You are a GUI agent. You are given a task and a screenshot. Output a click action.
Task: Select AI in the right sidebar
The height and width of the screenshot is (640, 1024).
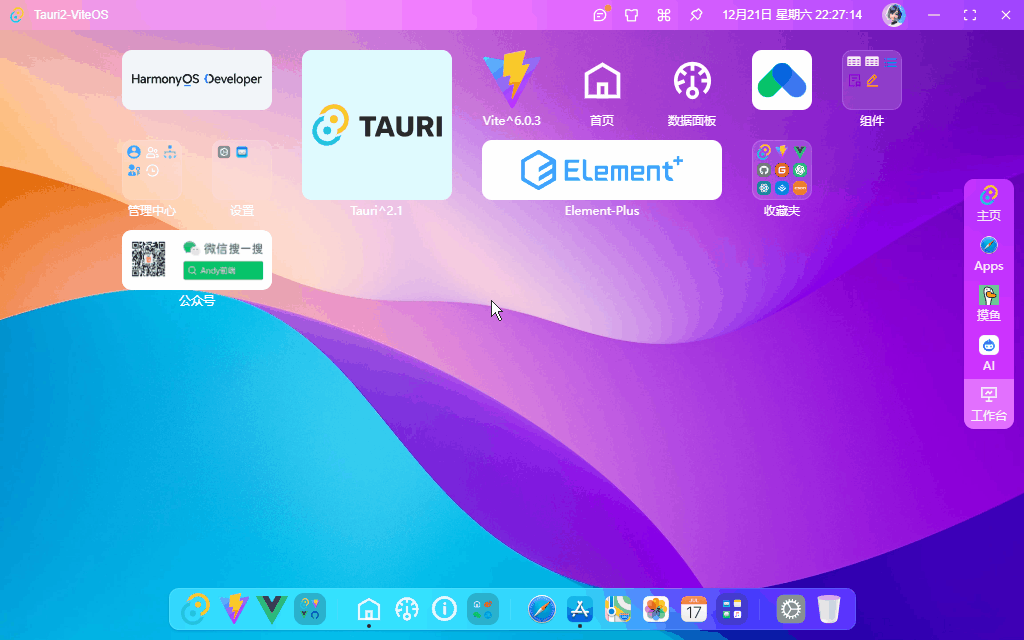(988, 353)
